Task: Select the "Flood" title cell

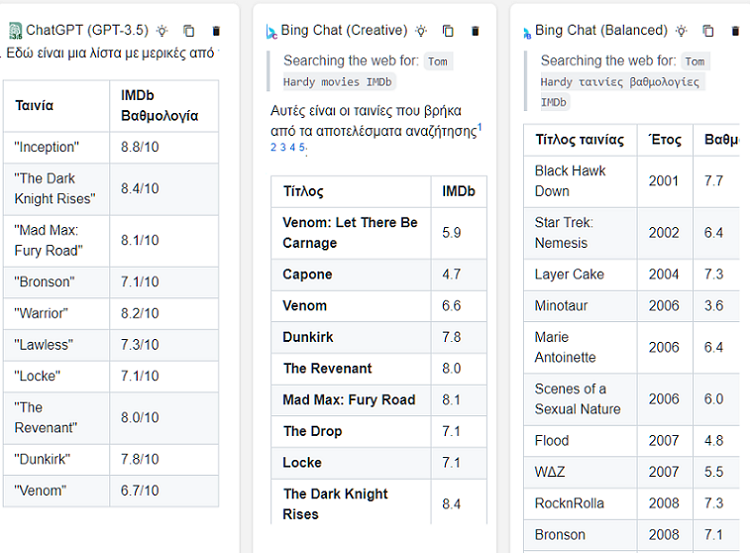Action: [580, 441]
